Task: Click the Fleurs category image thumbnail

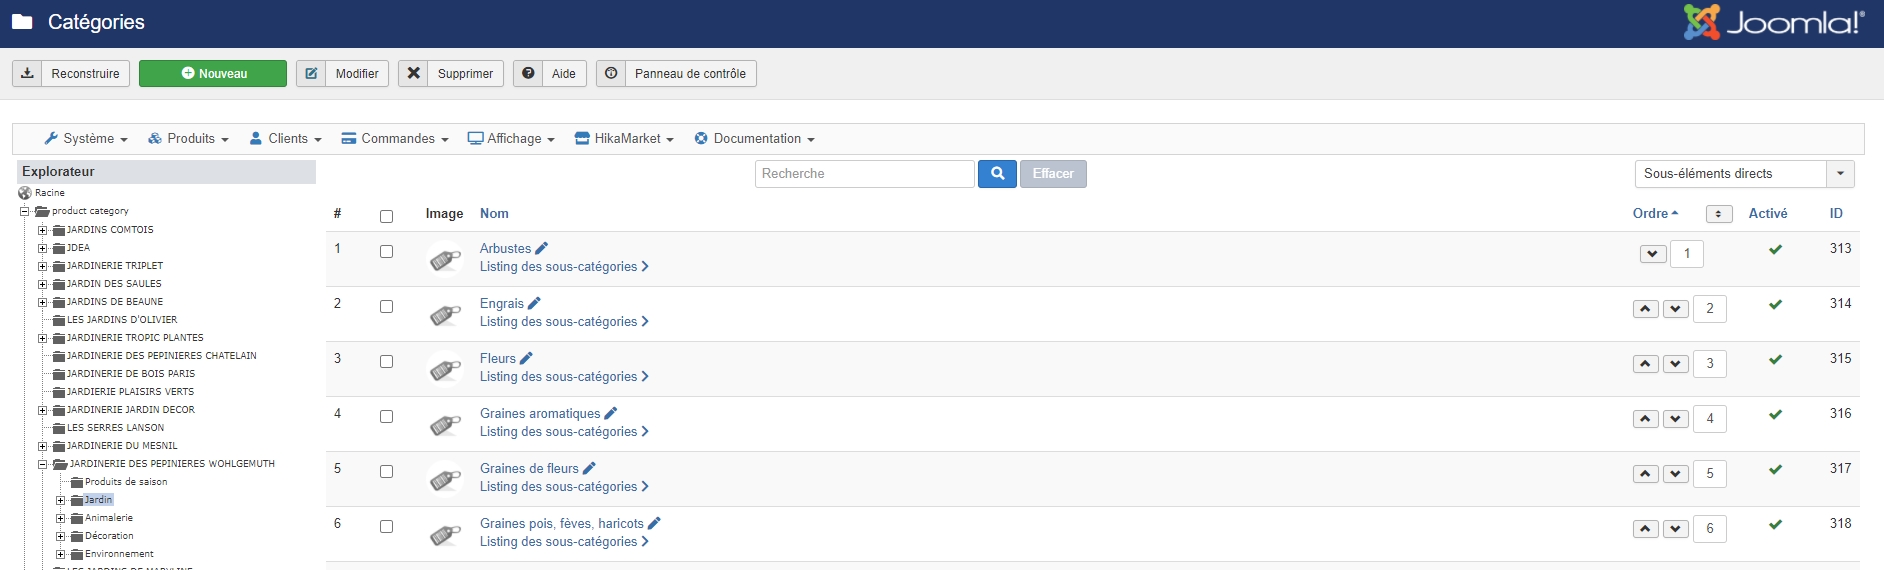Action: pos(444,369)
